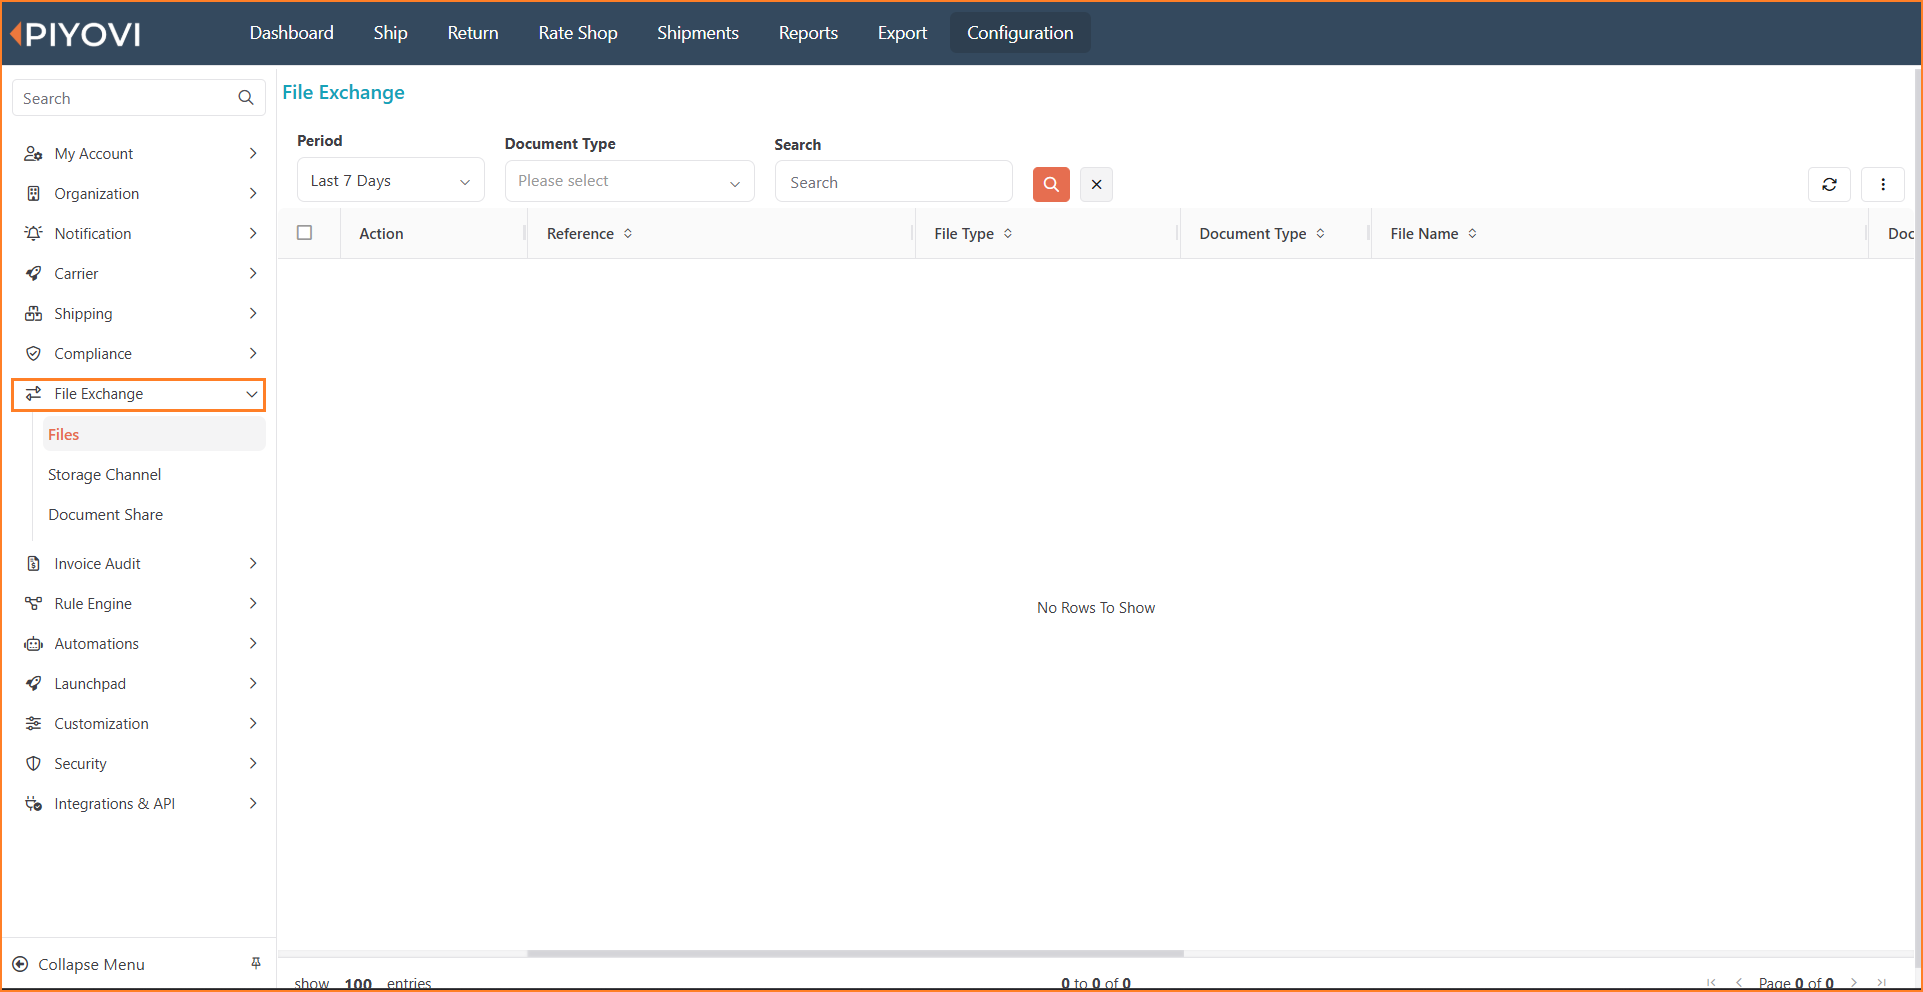Sort by the File Name column arrow
The height and width of the screenshot is (992, 1923).
click(x=1472, y=233)
